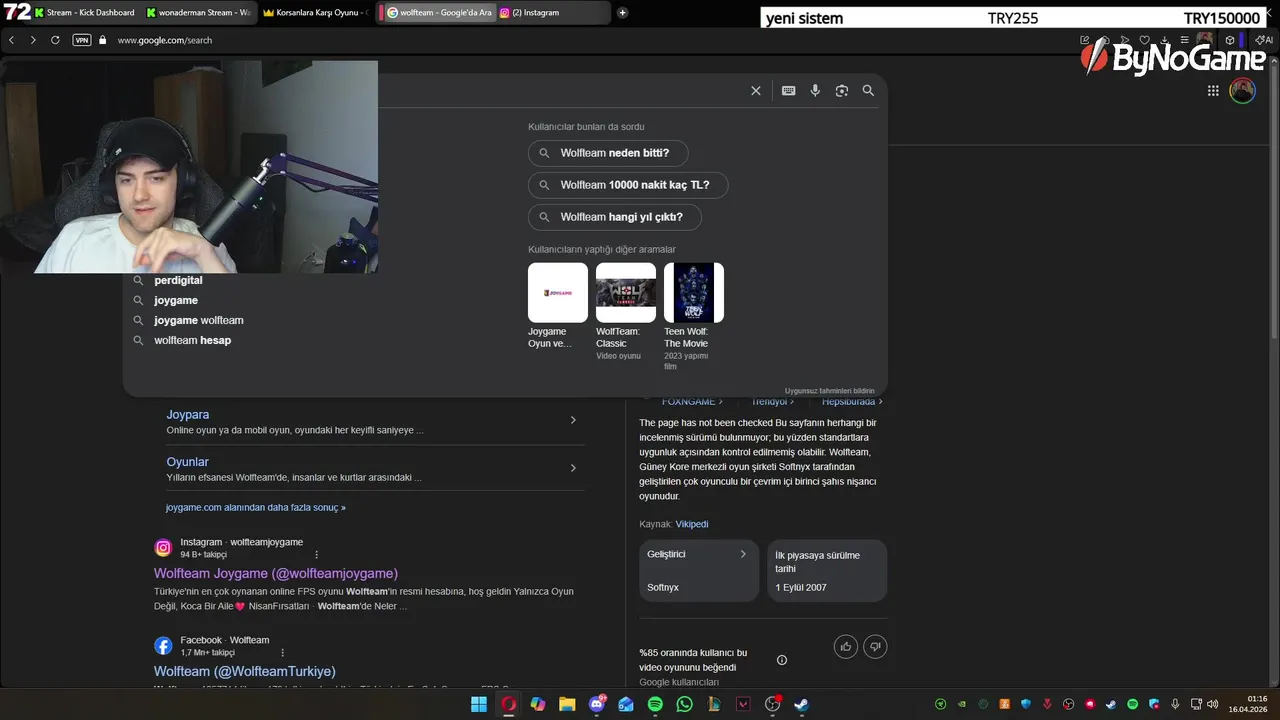The height and width of the screenshot is (720, 1280).
Task: Click the Facebook result favicon
Action: click(163, 646)
